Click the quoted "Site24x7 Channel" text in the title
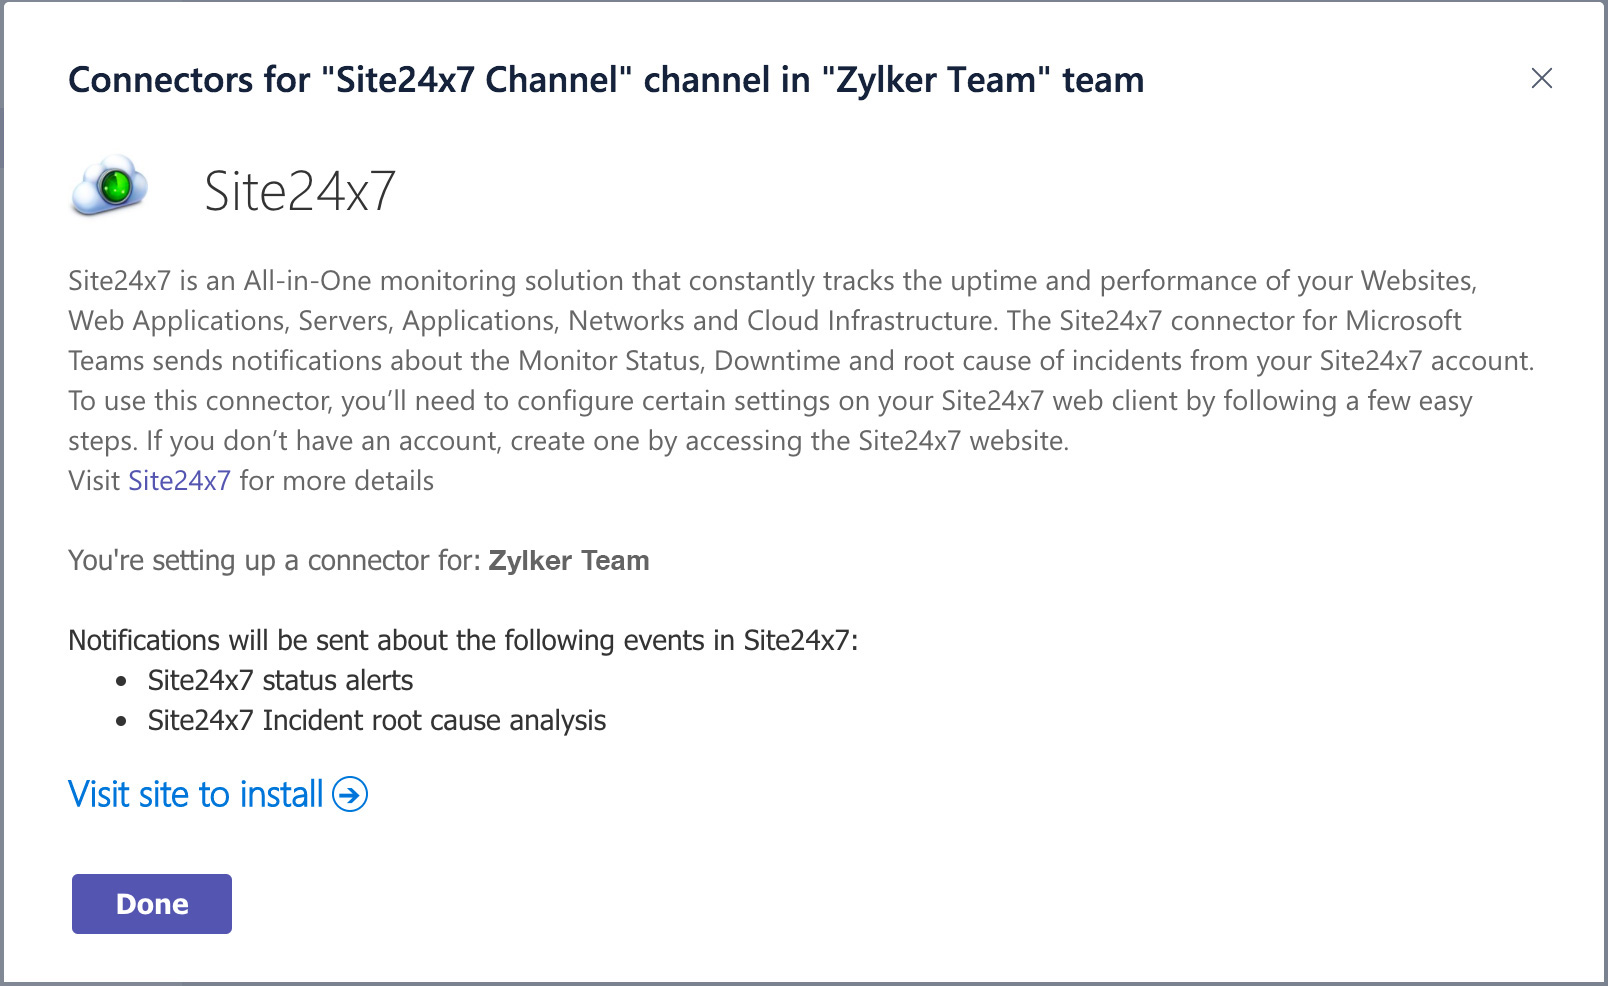Image resolution: width=1608 pixels, height=986 pixels. click(x=477, y=80)
